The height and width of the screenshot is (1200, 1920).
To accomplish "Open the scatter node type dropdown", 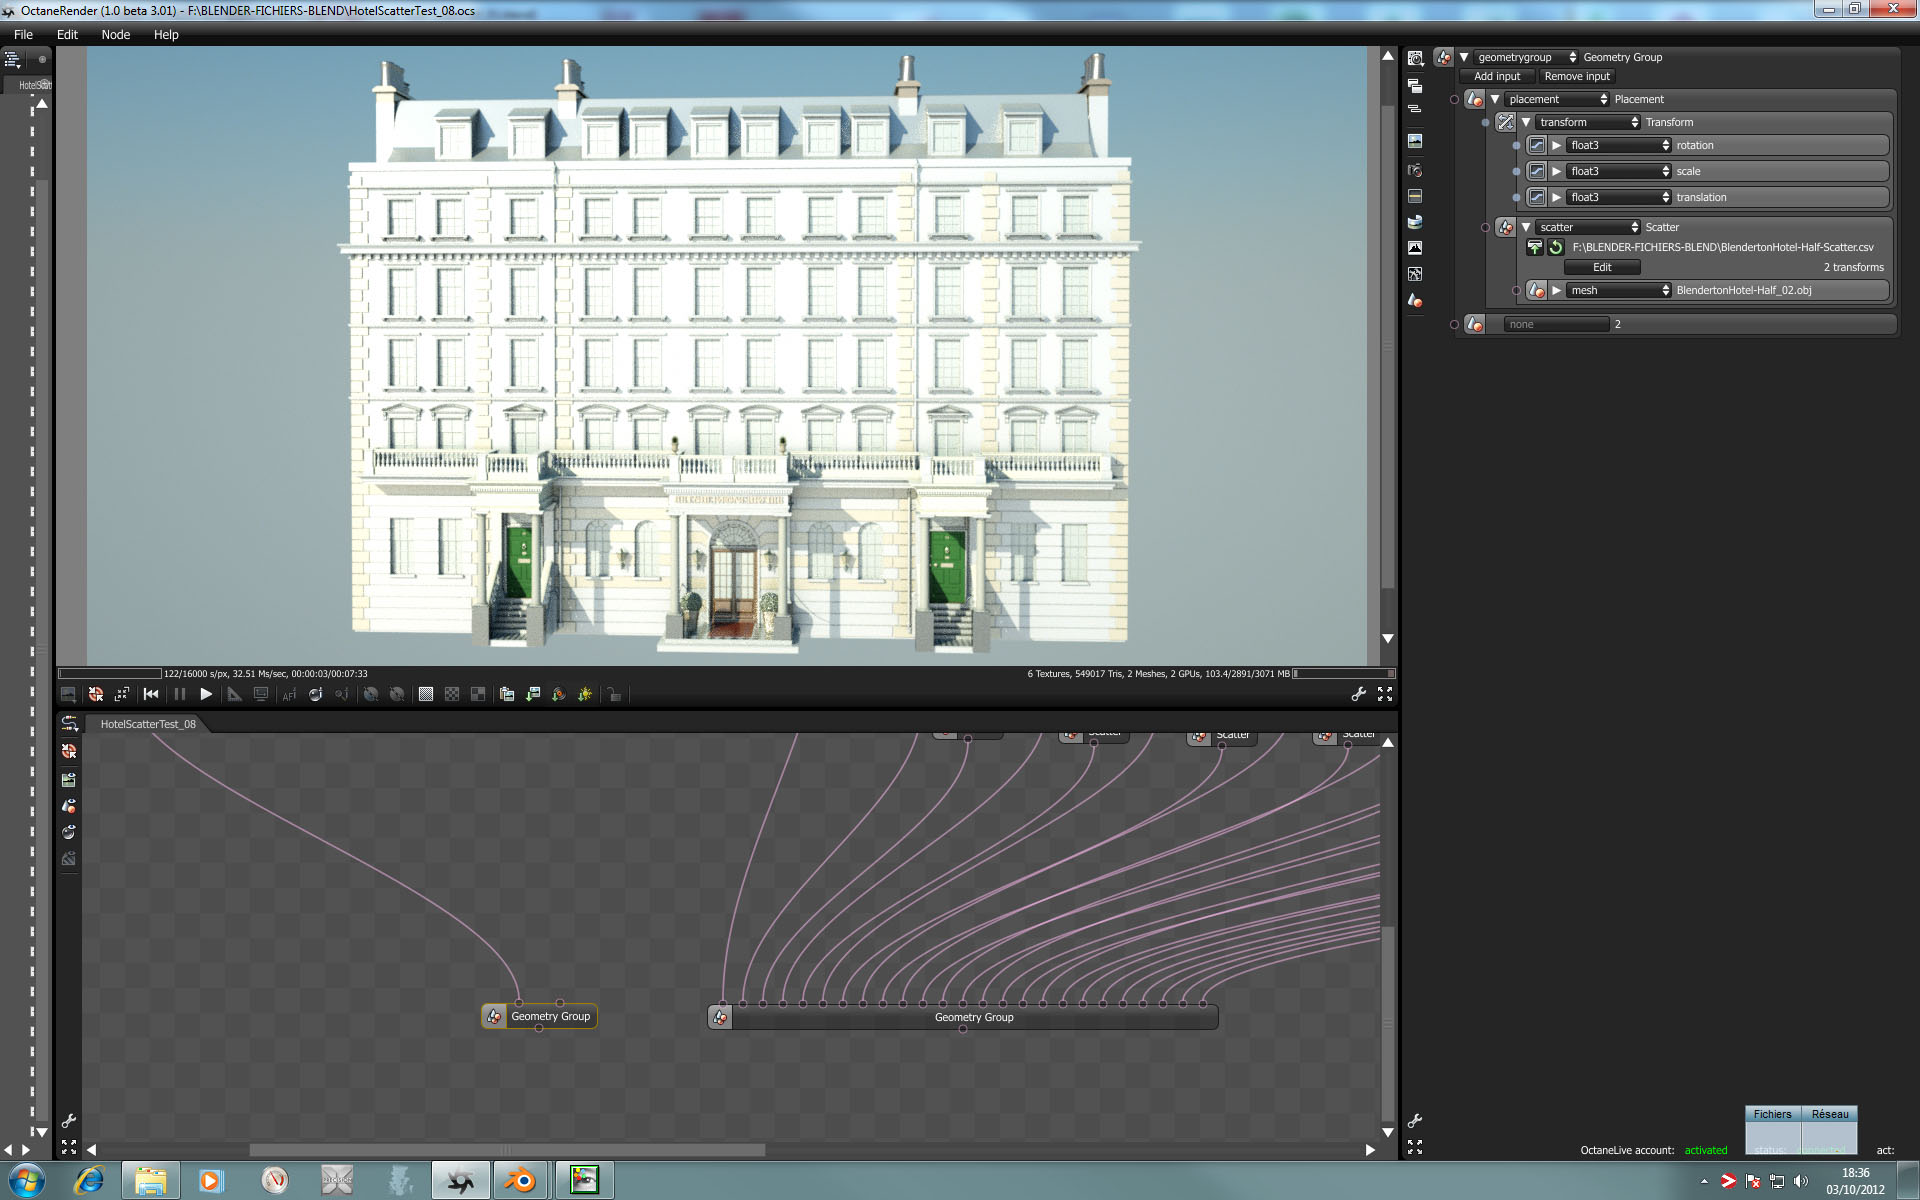I will tap(1588, 227).
